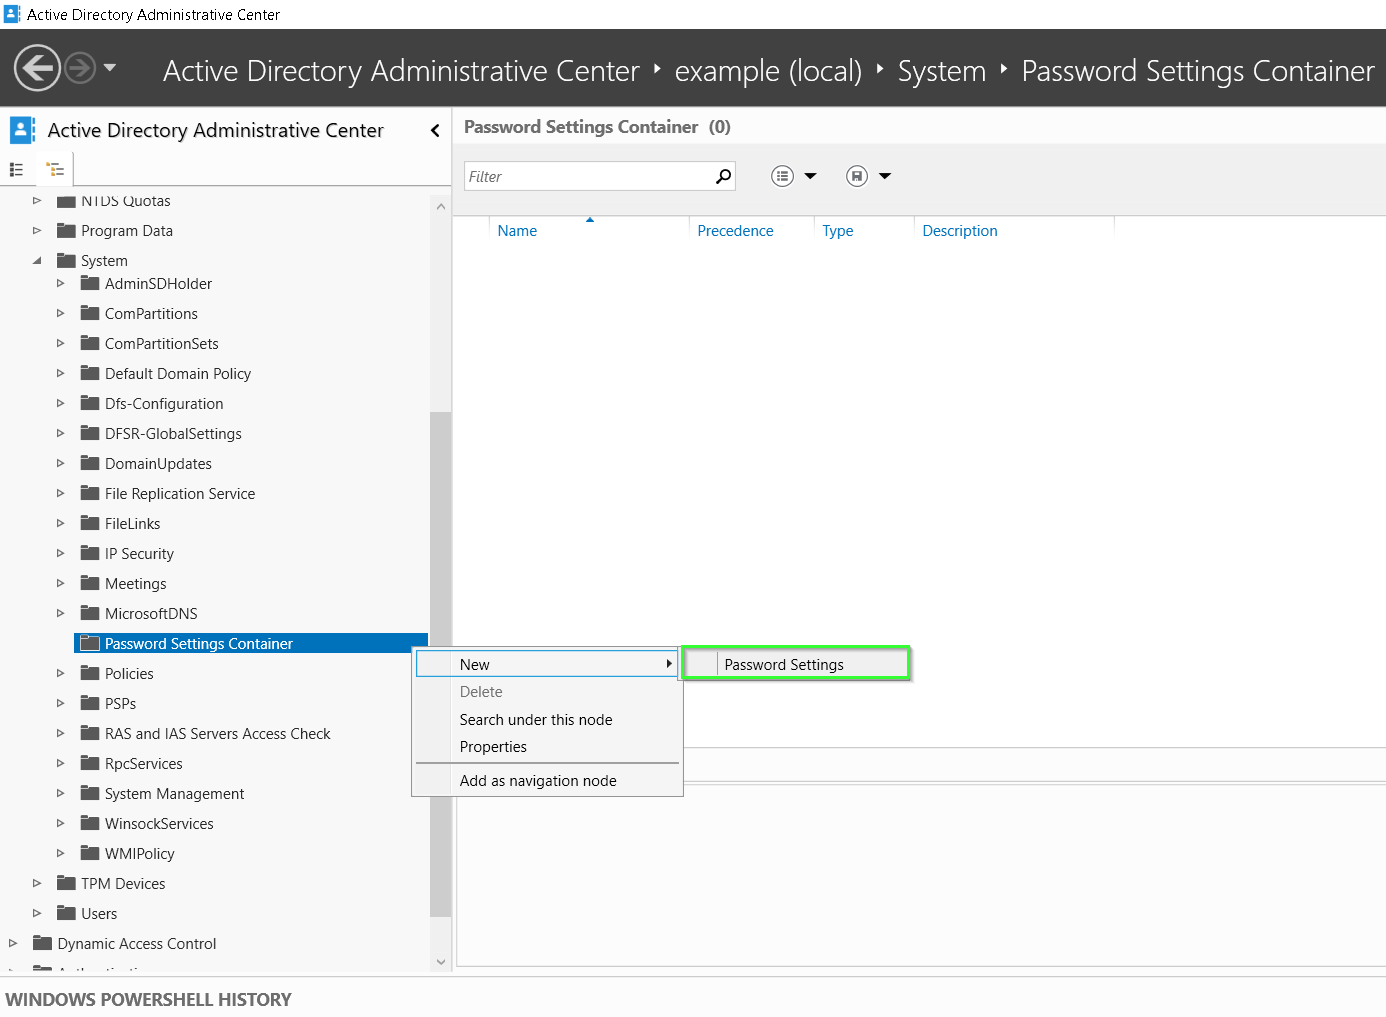Open example (local) in the breadcrumb
Screen dimensions: 1386x1017
(x=767, y=70)
